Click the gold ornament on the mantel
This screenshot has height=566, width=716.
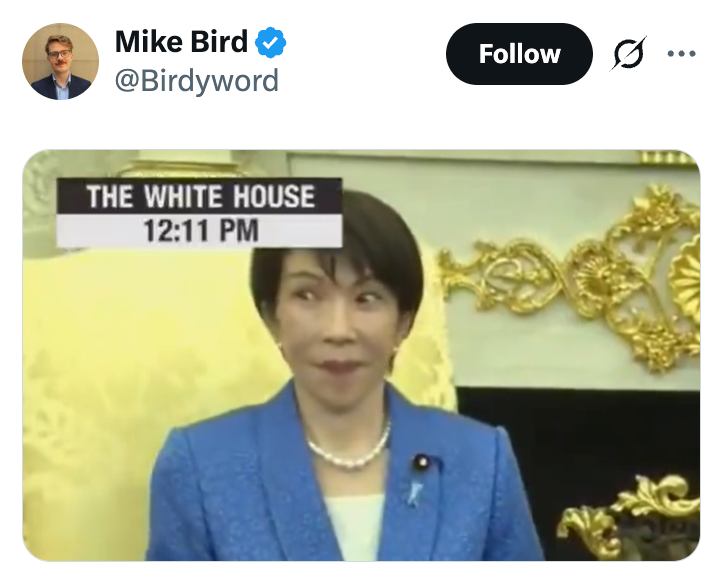[569, 278]
